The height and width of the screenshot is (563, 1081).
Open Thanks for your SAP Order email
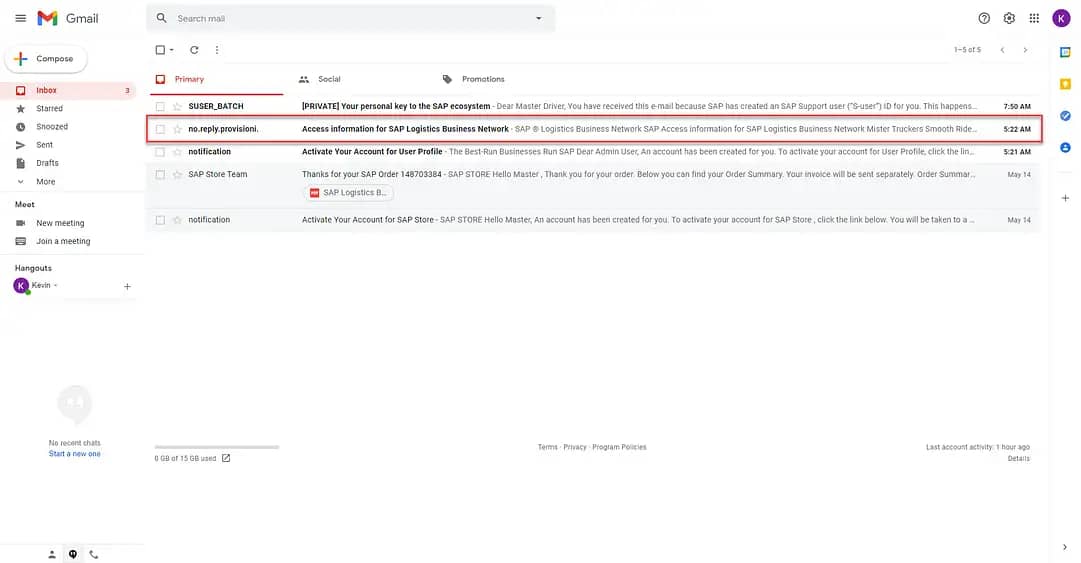tap(594, 185)
